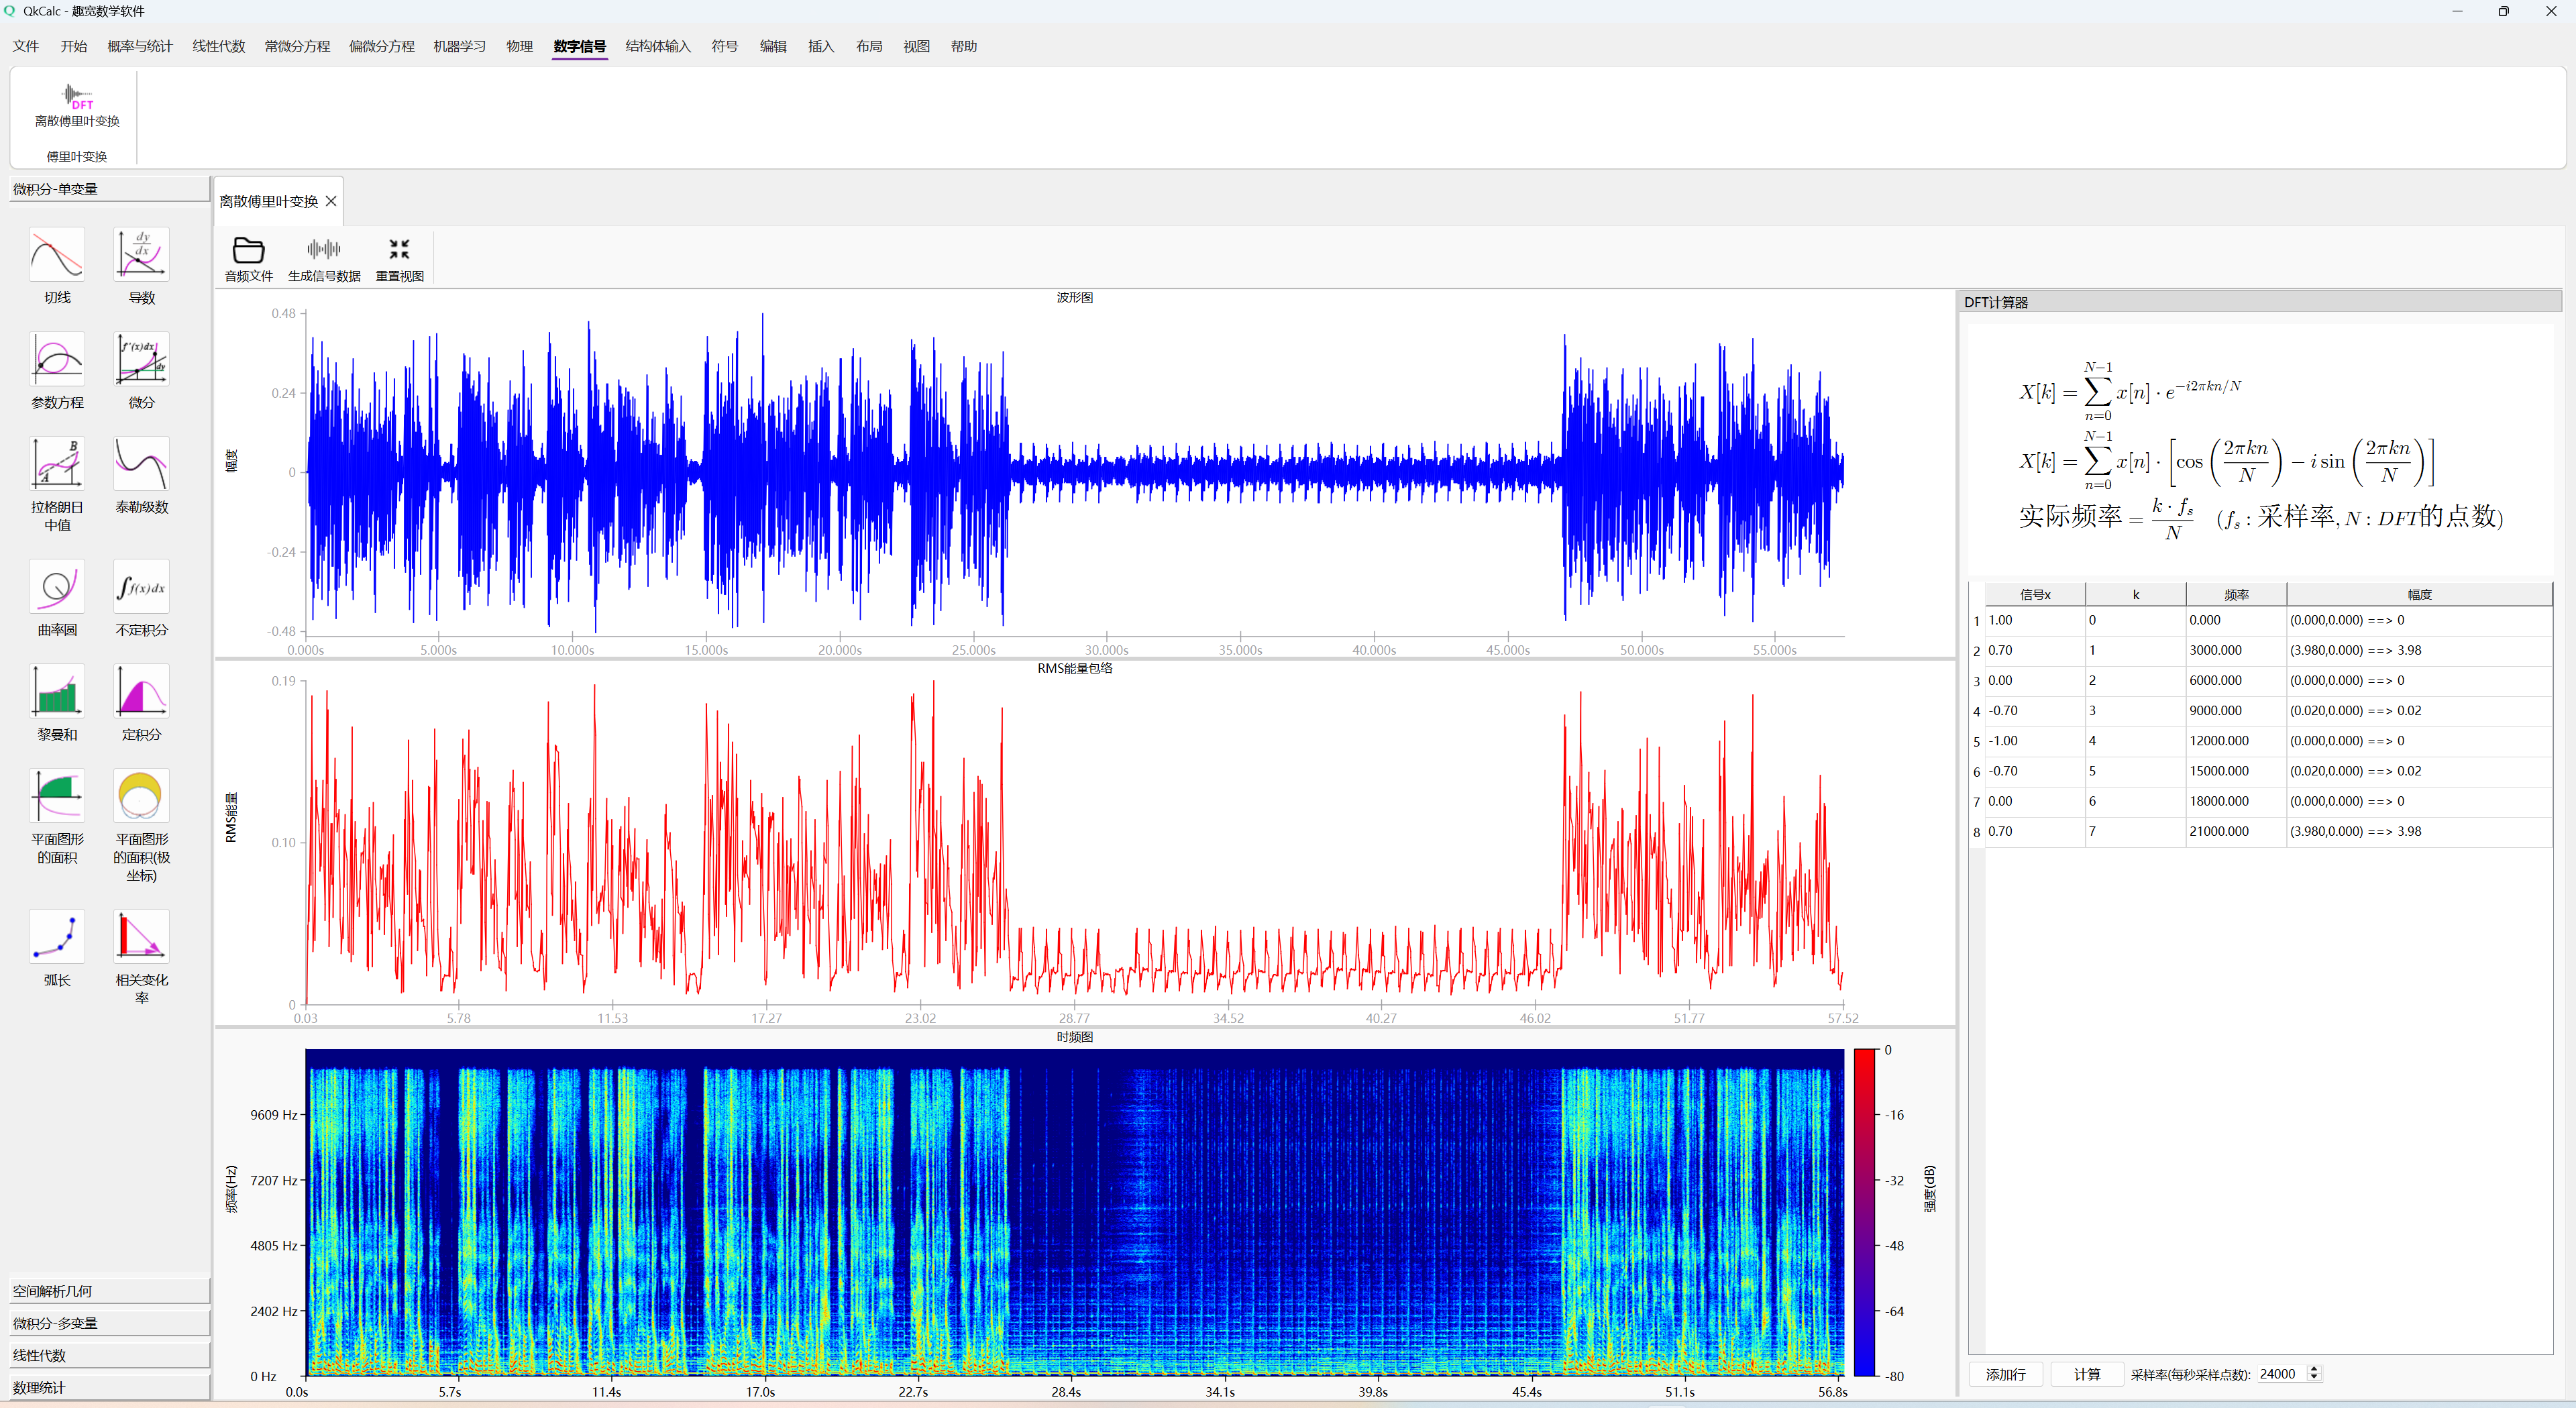Click the 离散傅里叶变换 DFT ribbon icon
2576x1408 pixels.
(x=77, y=97)
